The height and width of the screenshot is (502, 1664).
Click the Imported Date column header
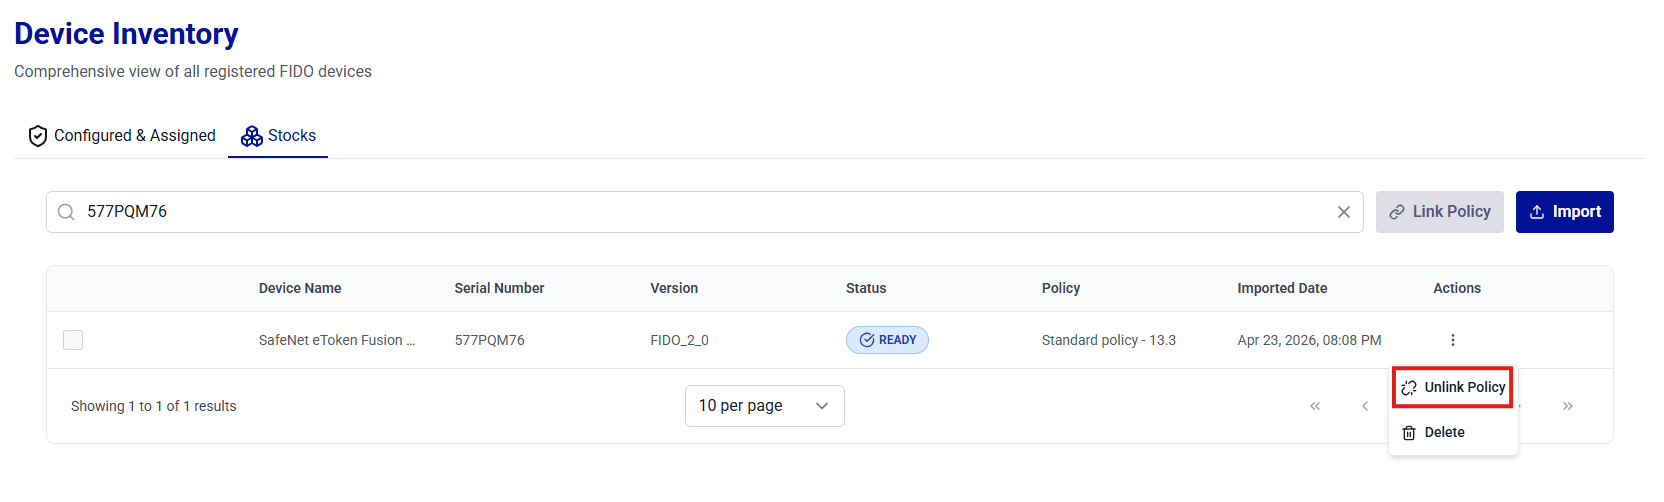pyautogui.click(x=1282, y=288)
